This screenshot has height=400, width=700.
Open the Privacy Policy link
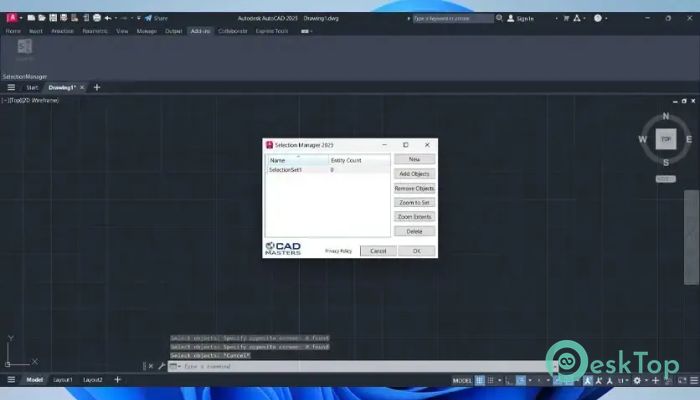pyautogui.click(x=338, y=251)
